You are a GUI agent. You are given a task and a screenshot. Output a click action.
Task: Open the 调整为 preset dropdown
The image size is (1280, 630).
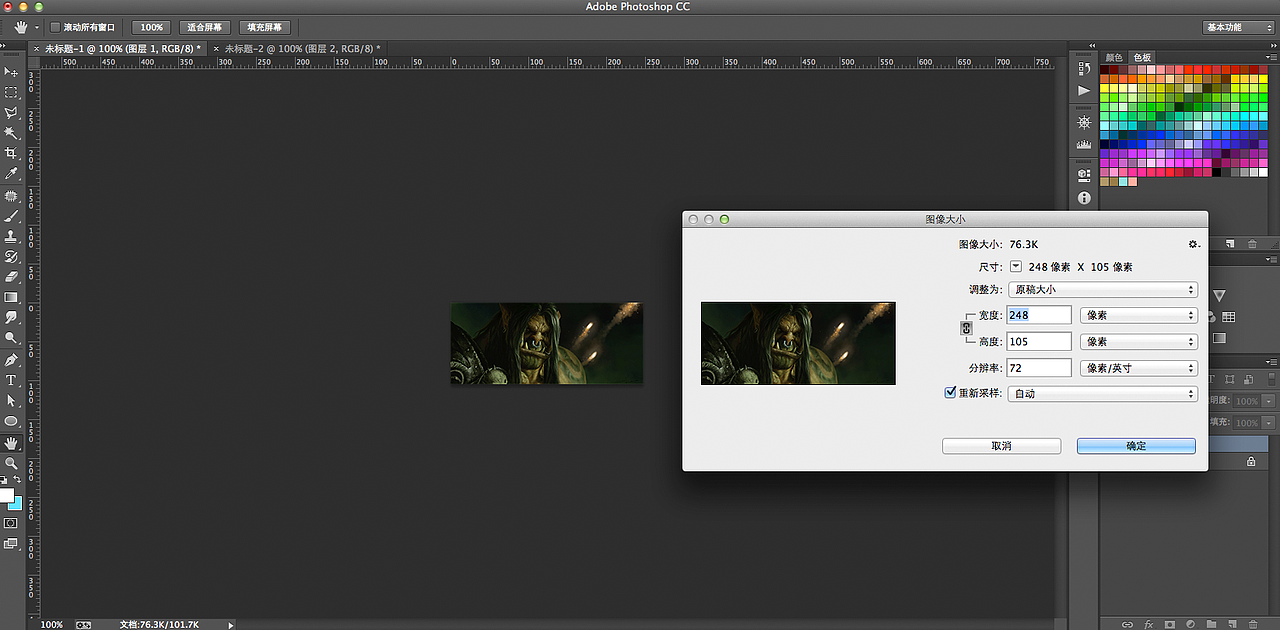1102,290
